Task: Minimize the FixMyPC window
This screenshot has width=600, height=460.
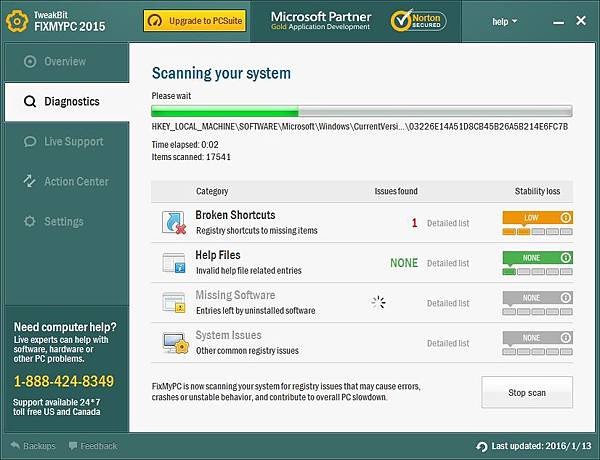Action: coord(558,23)
